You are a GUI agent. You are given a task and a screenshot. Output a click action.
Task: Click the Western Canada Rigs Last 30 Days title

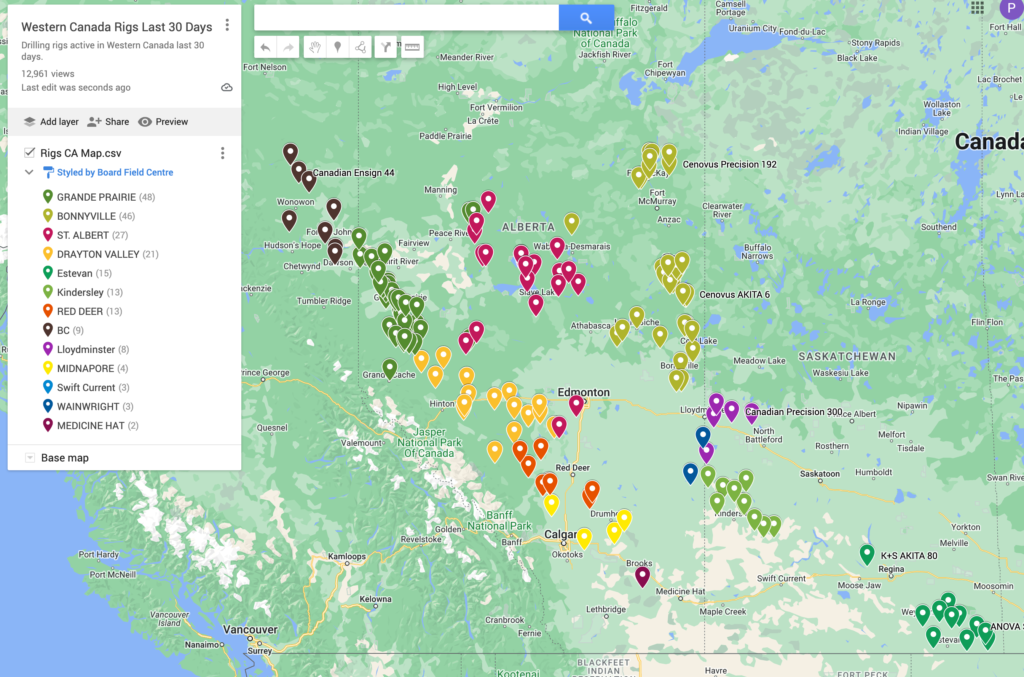pos(117,27)
